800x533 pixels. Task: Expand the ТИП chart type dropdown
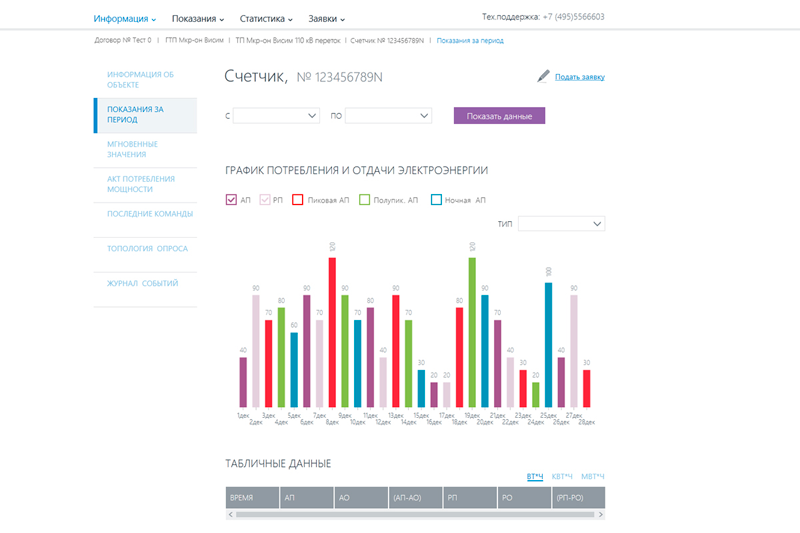pyautogui.click(x=561, y=224)
